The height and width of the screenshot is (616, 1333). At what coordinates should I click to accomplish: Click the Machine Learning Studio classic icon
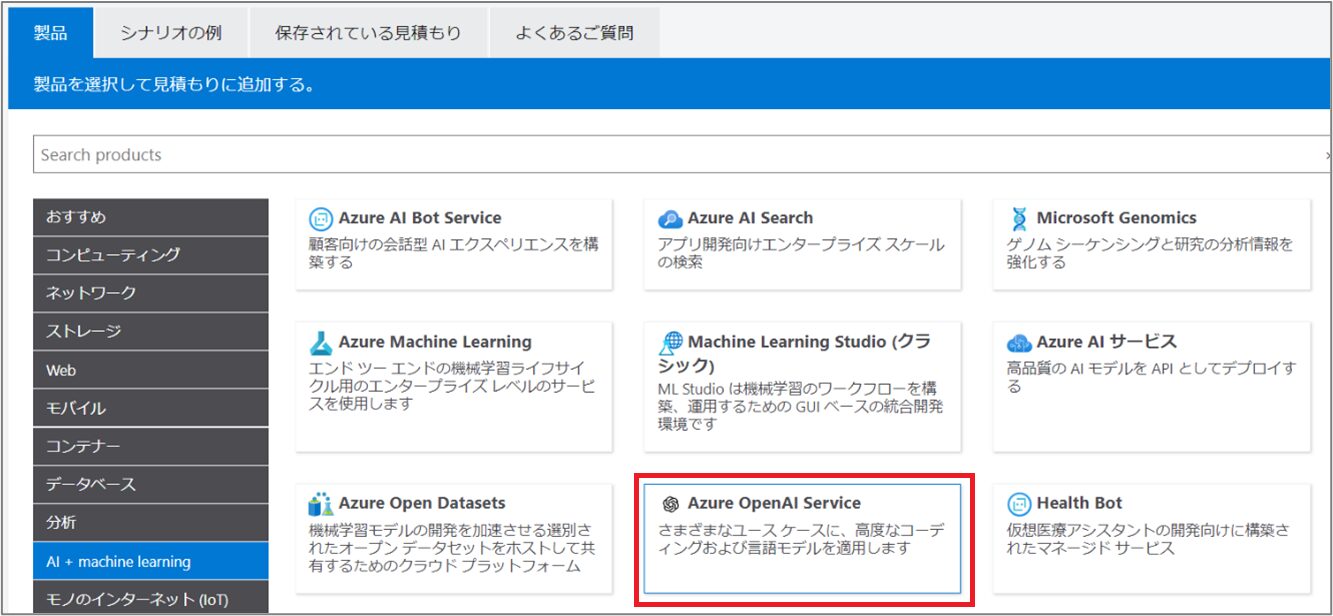click(x=670, y=343)
